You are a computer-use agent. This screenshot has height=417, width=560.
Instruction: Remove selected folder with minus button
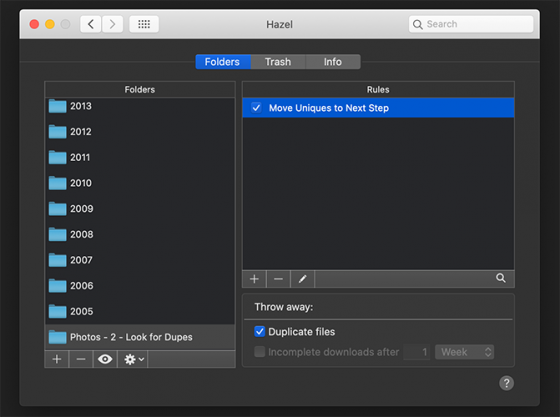pyautogui.click(x=81, y=359)
